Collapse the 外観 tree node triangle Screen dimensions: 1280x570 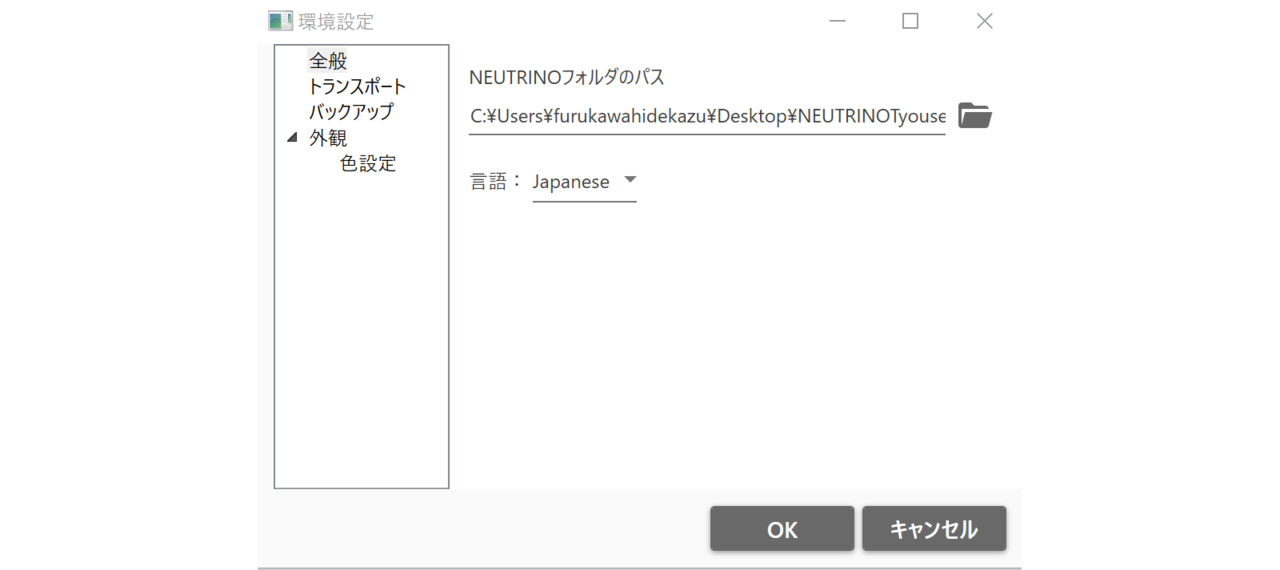[x=292, y=138]
